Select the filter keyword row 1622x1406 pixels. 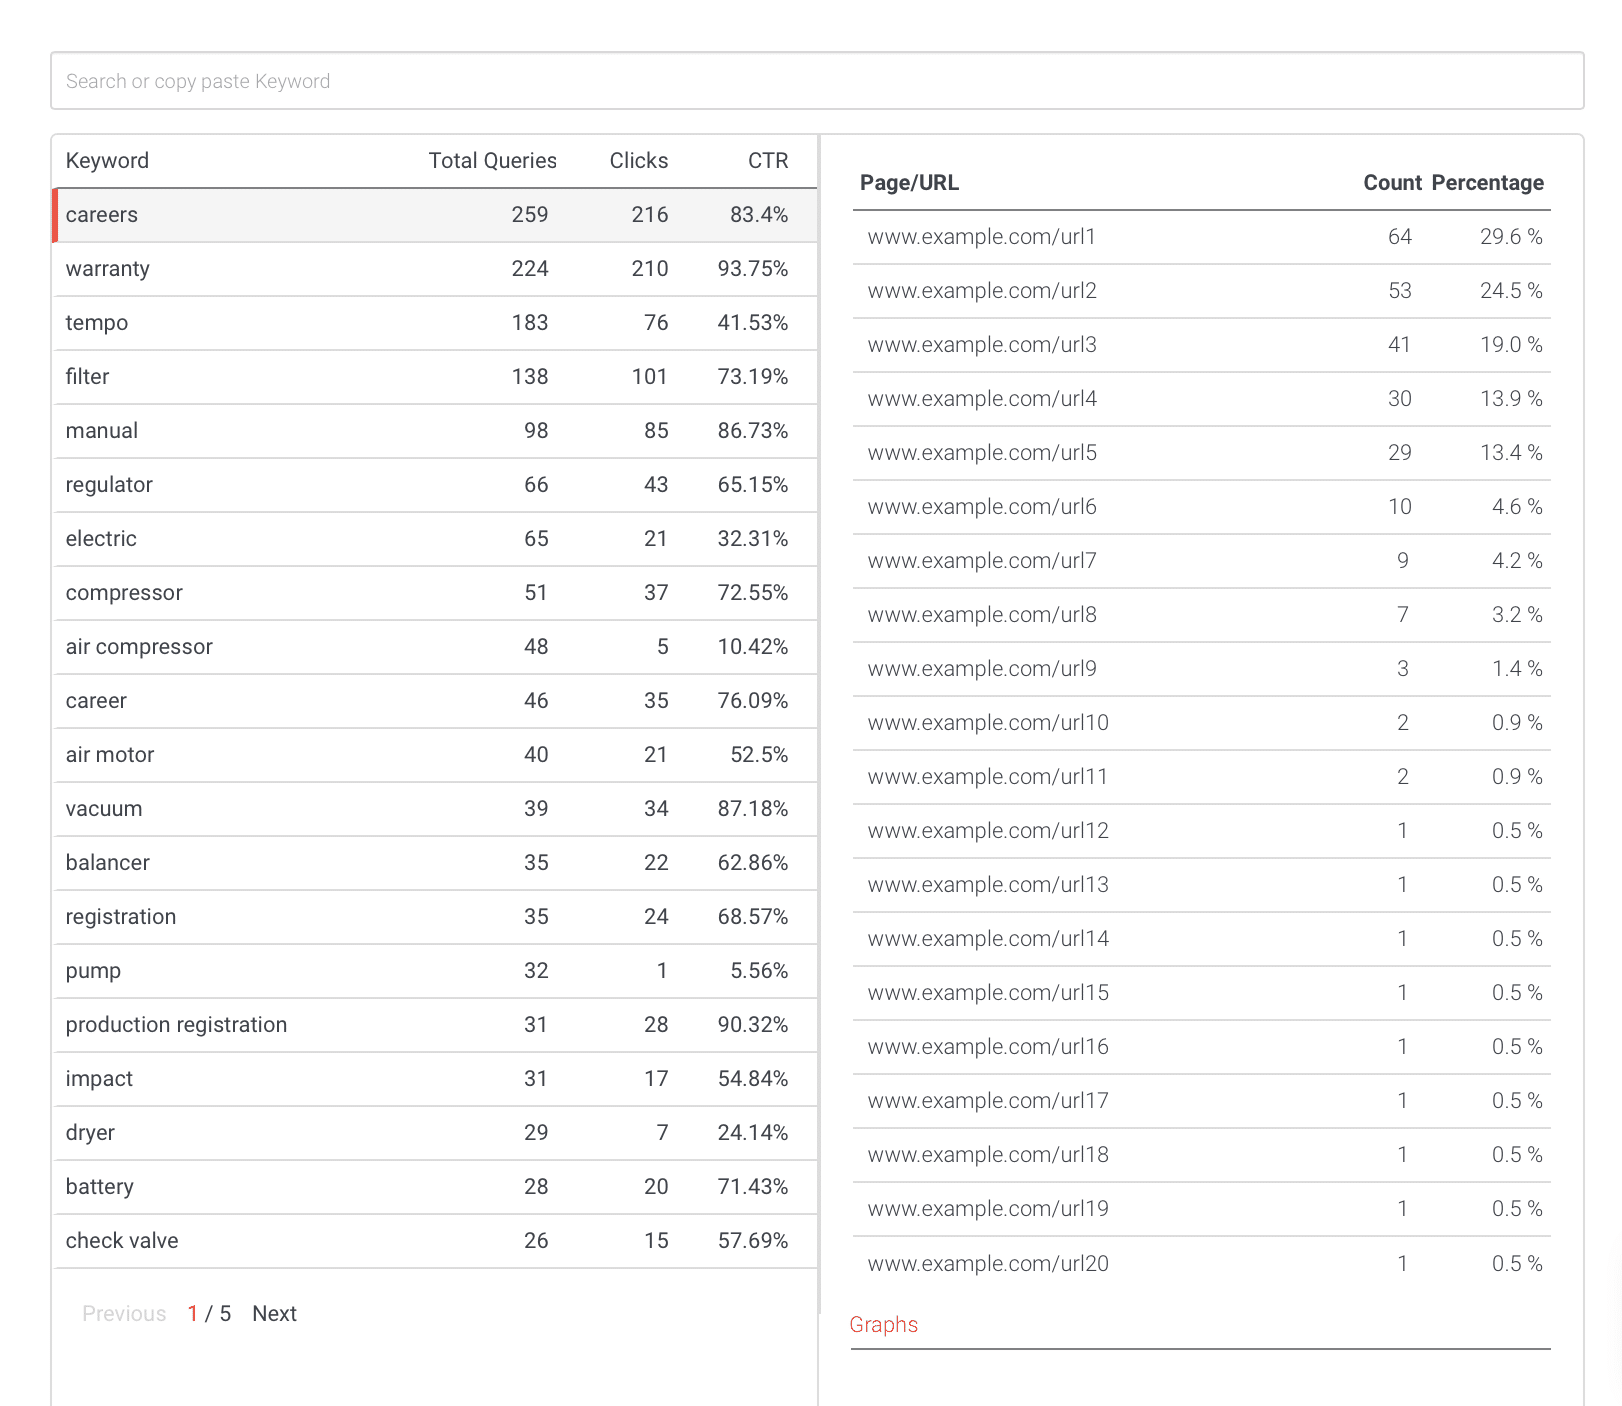pos(435,377)
